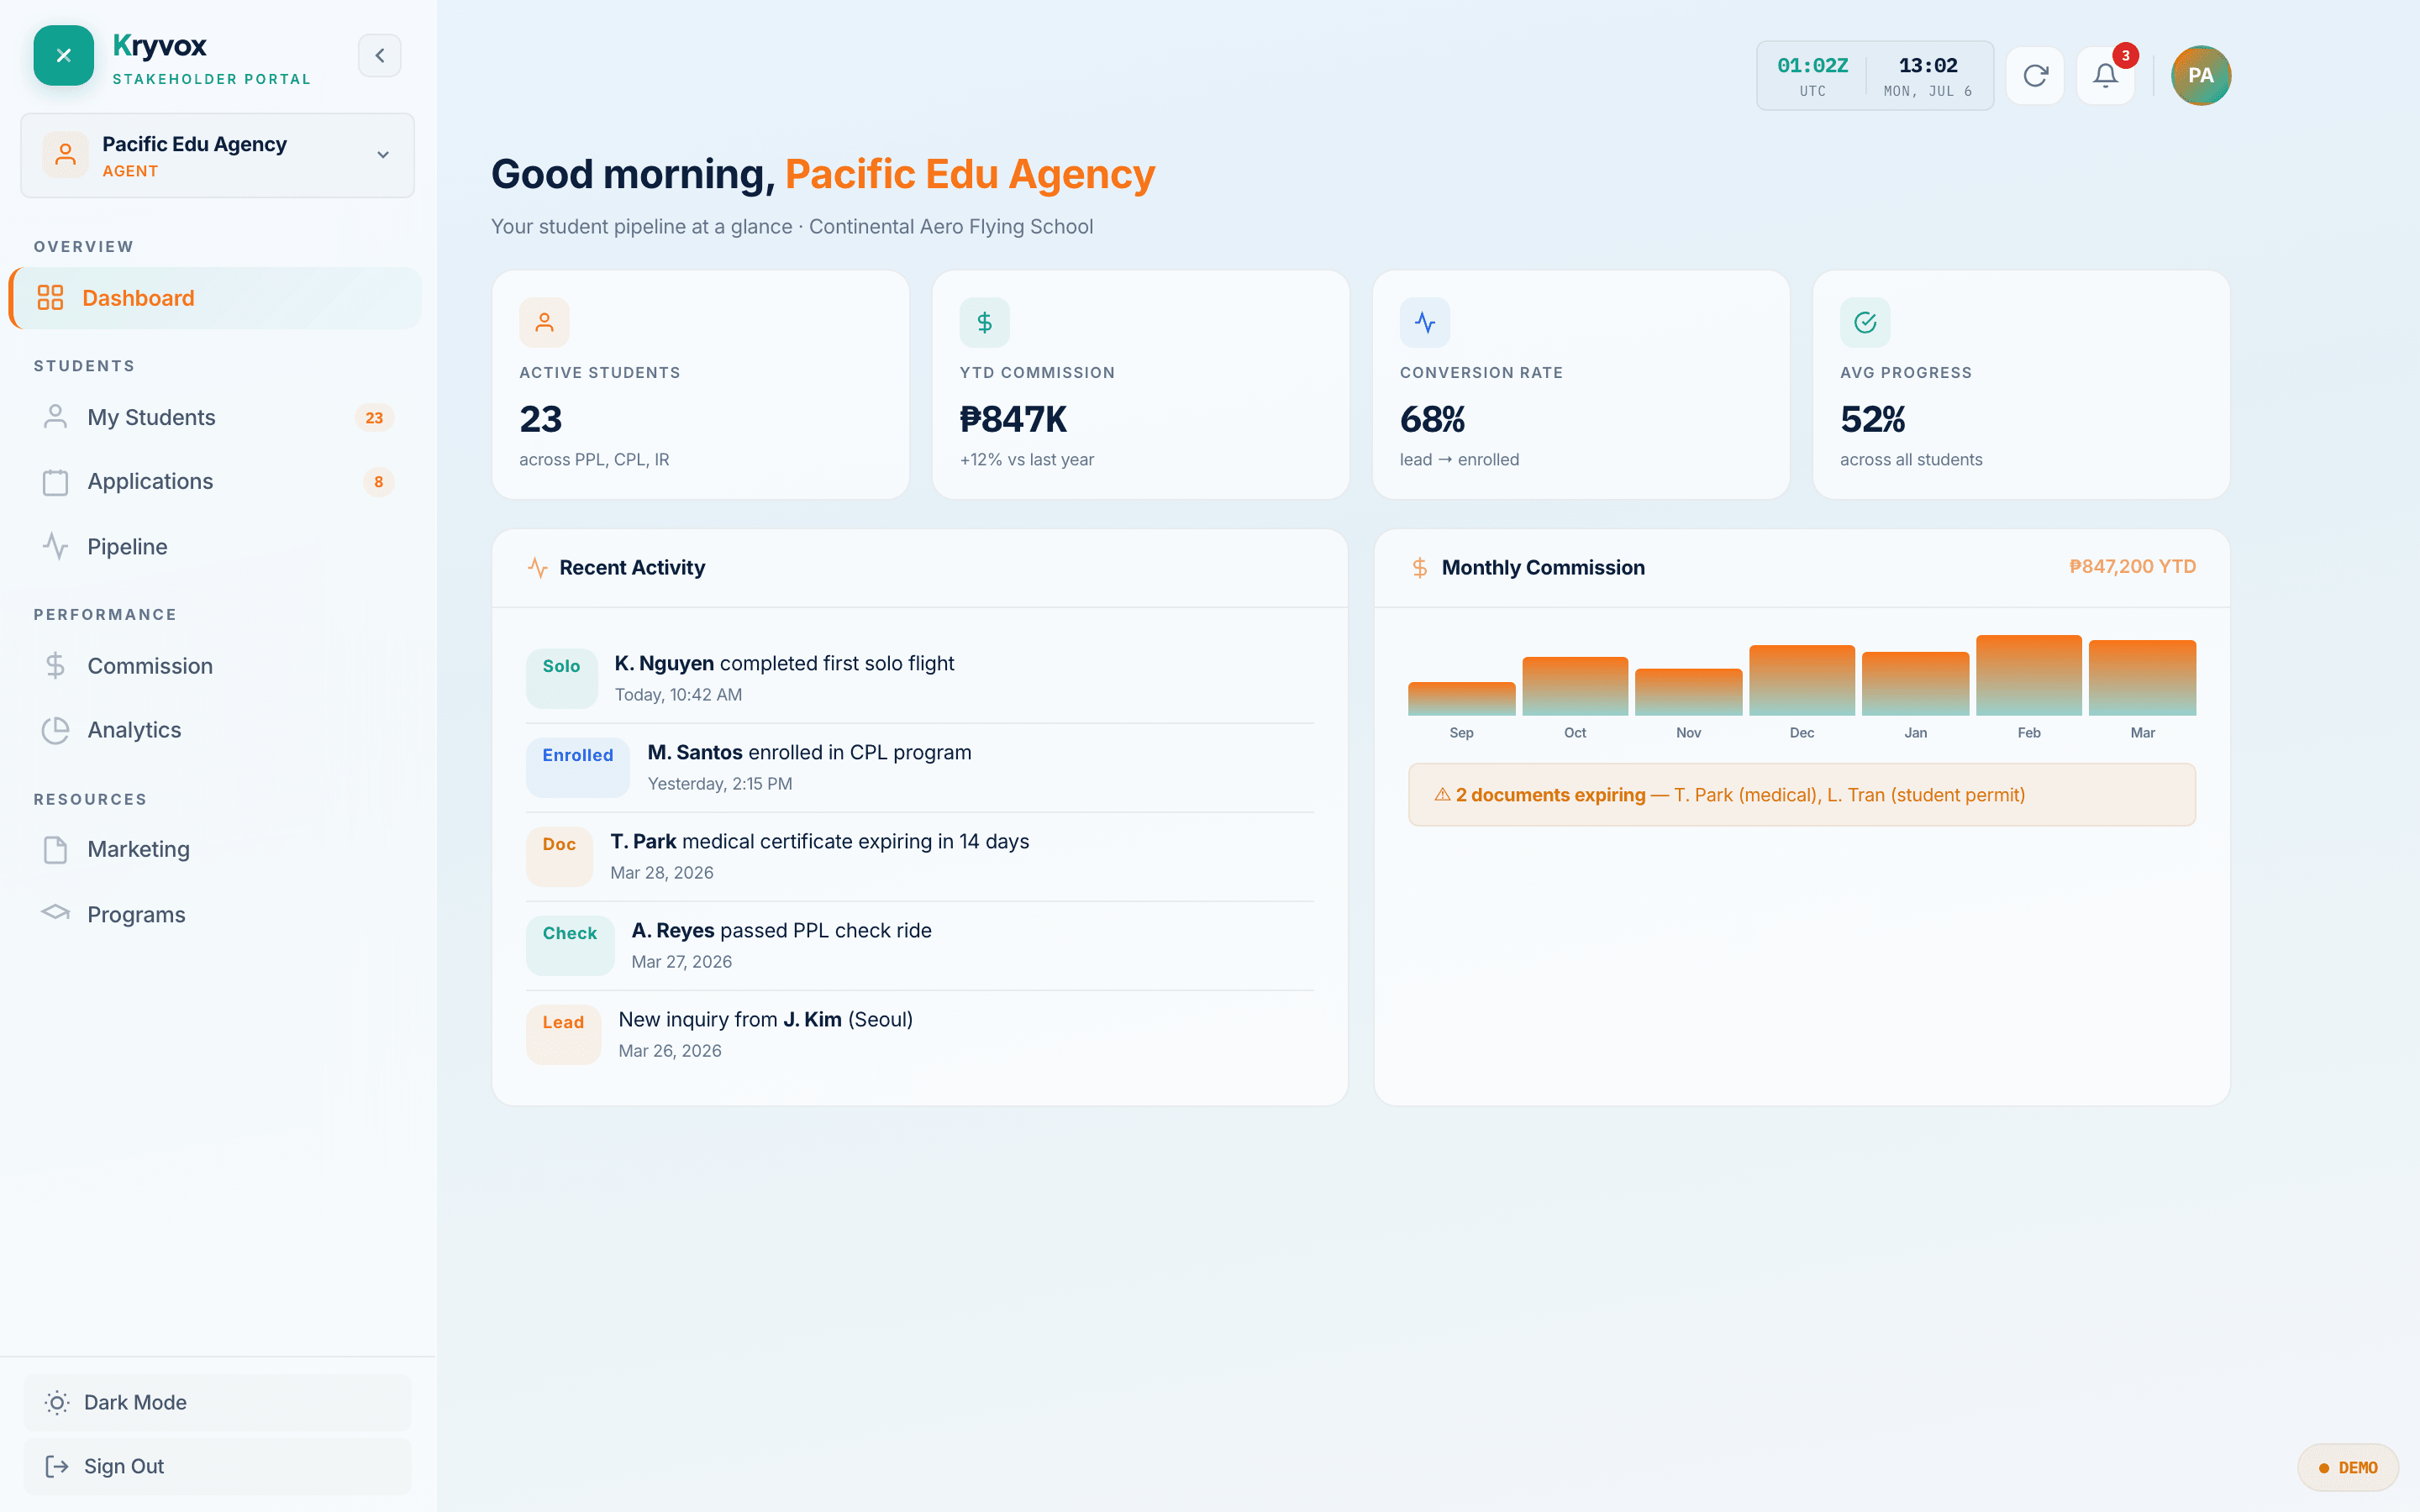
Task: Click the Analytics pie chart icon
Action: 55,730
